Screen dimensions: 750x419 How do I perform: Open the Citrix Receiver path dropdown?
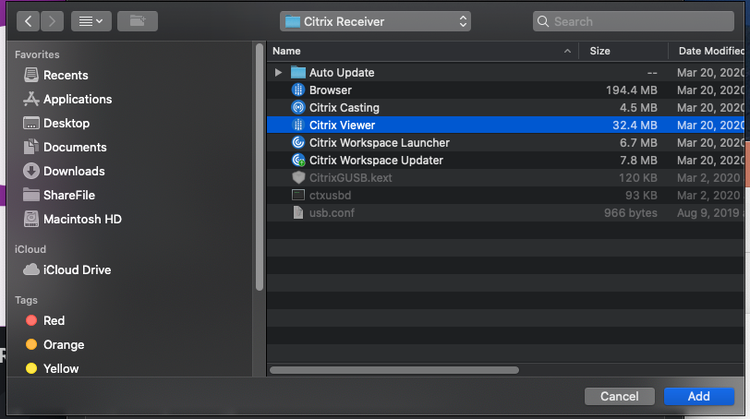(375, 22)
